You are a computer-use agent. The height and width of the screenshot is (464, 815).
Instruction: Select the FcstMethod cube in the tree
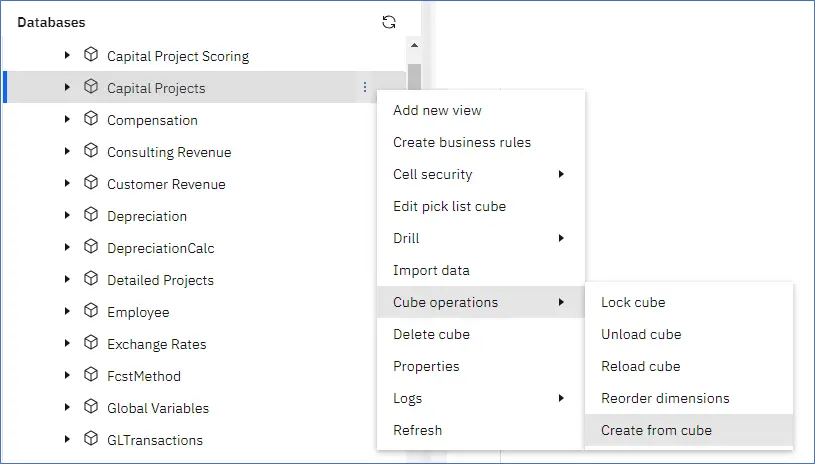(144, 376)
